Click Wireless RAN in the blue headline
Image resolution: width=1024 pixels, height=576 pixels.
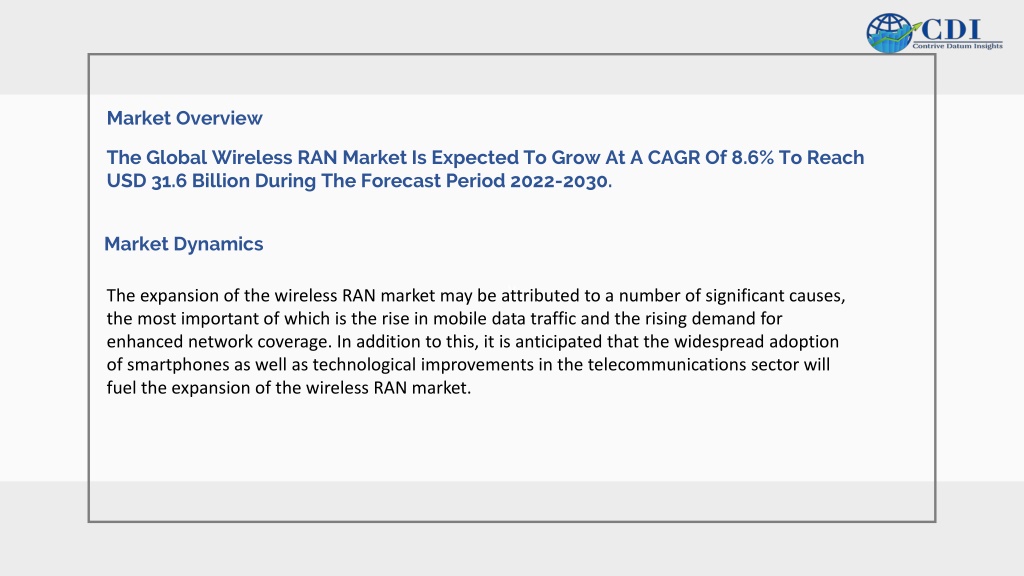274,157
